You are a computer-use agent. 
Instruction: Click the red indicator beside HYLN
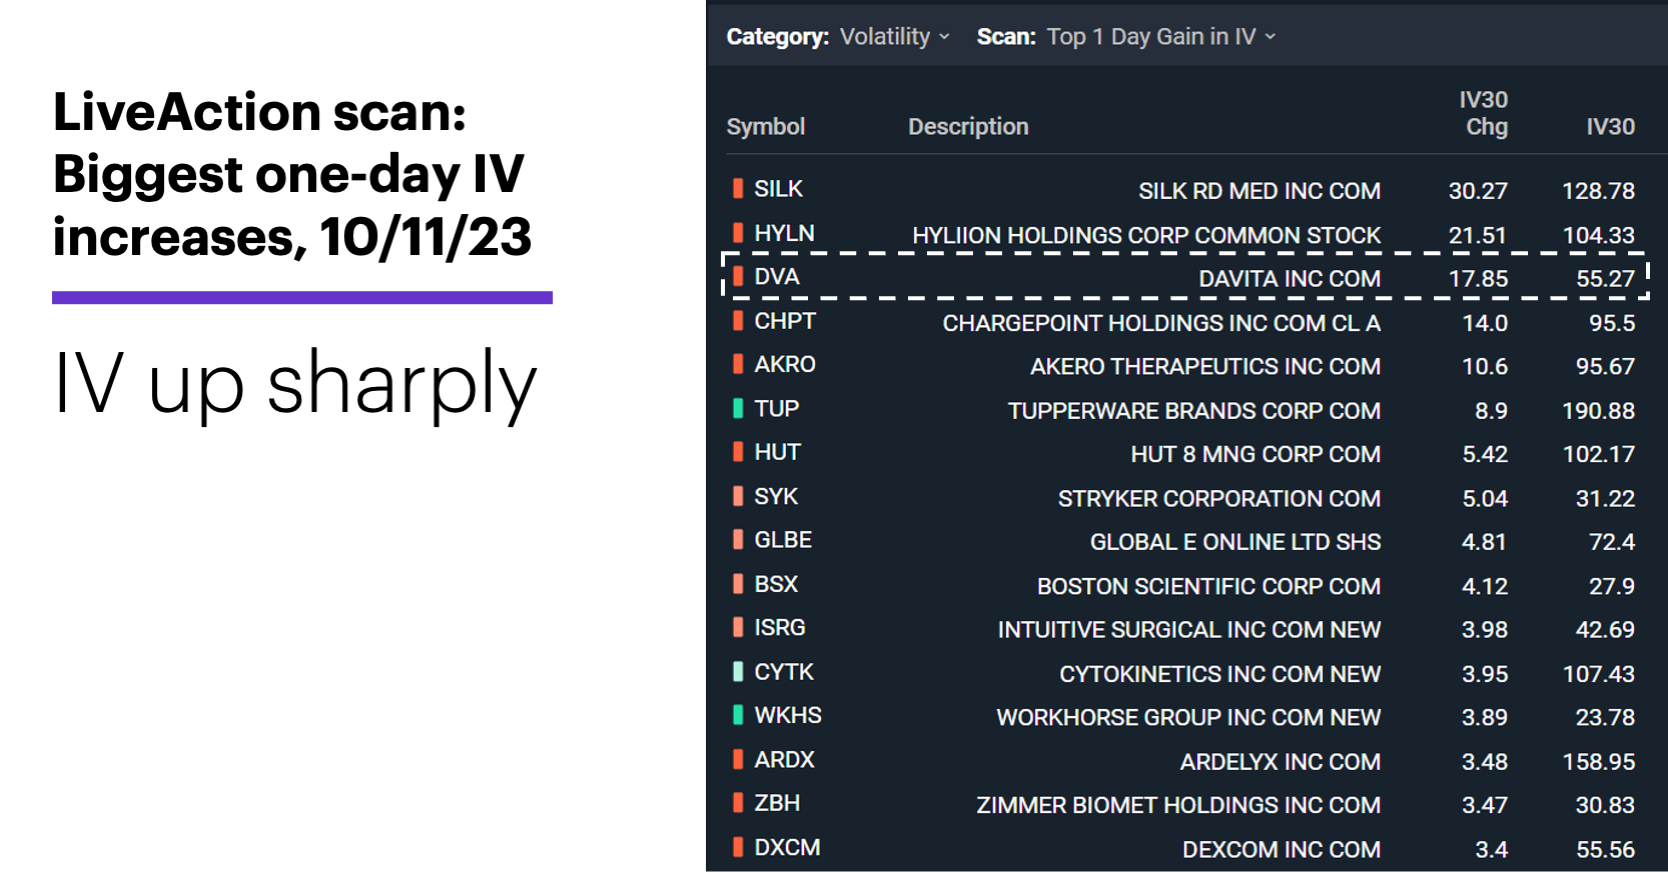[x=738, y=233]
